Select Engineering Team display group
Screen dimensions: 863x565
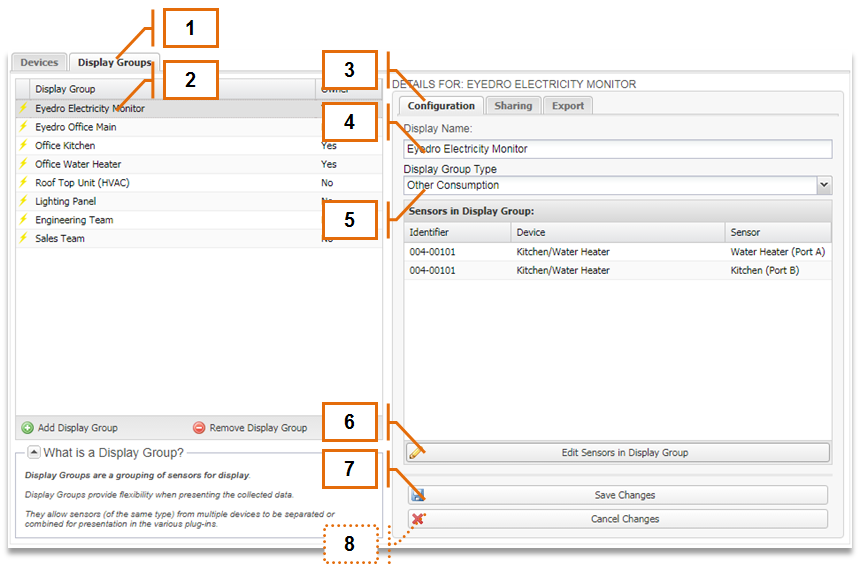[x=198, y=220]
